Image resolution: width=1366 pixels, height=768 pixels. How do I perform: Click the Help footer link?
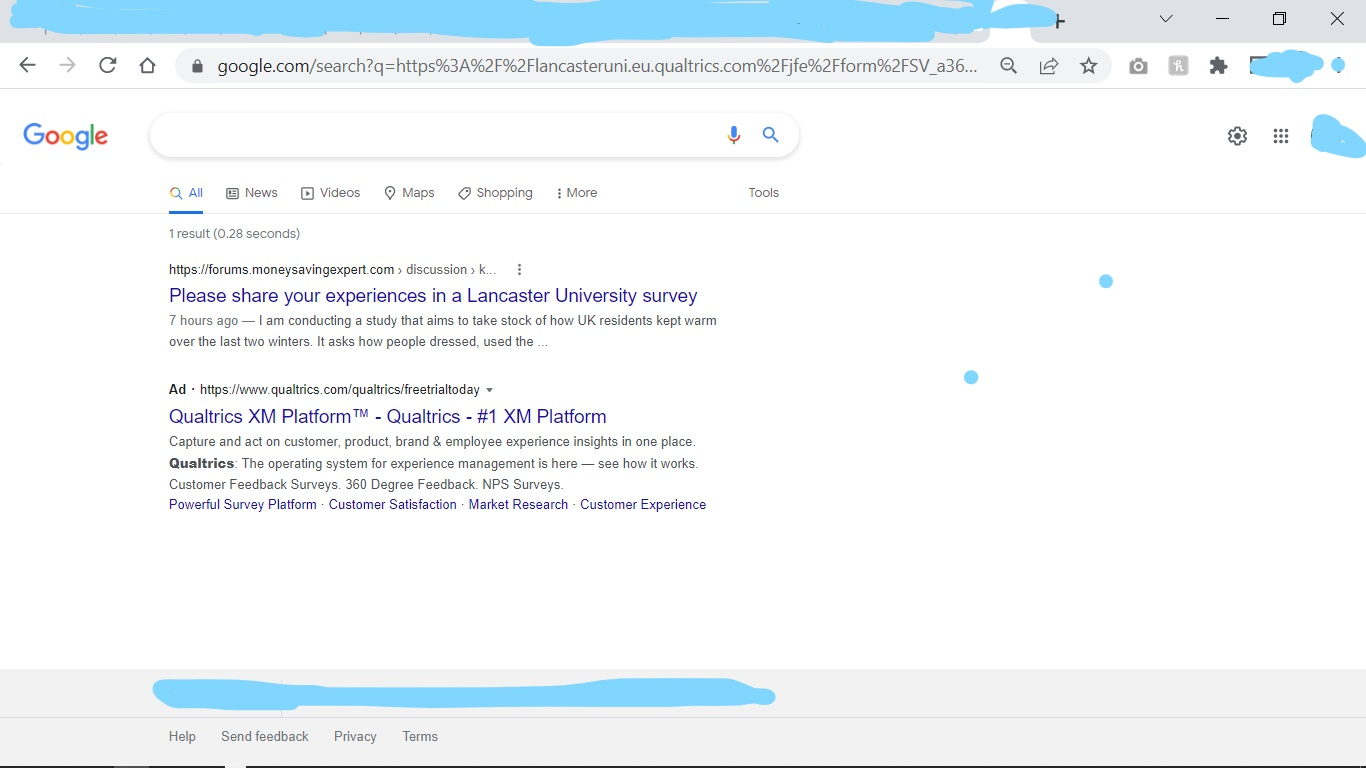(182, 737)
